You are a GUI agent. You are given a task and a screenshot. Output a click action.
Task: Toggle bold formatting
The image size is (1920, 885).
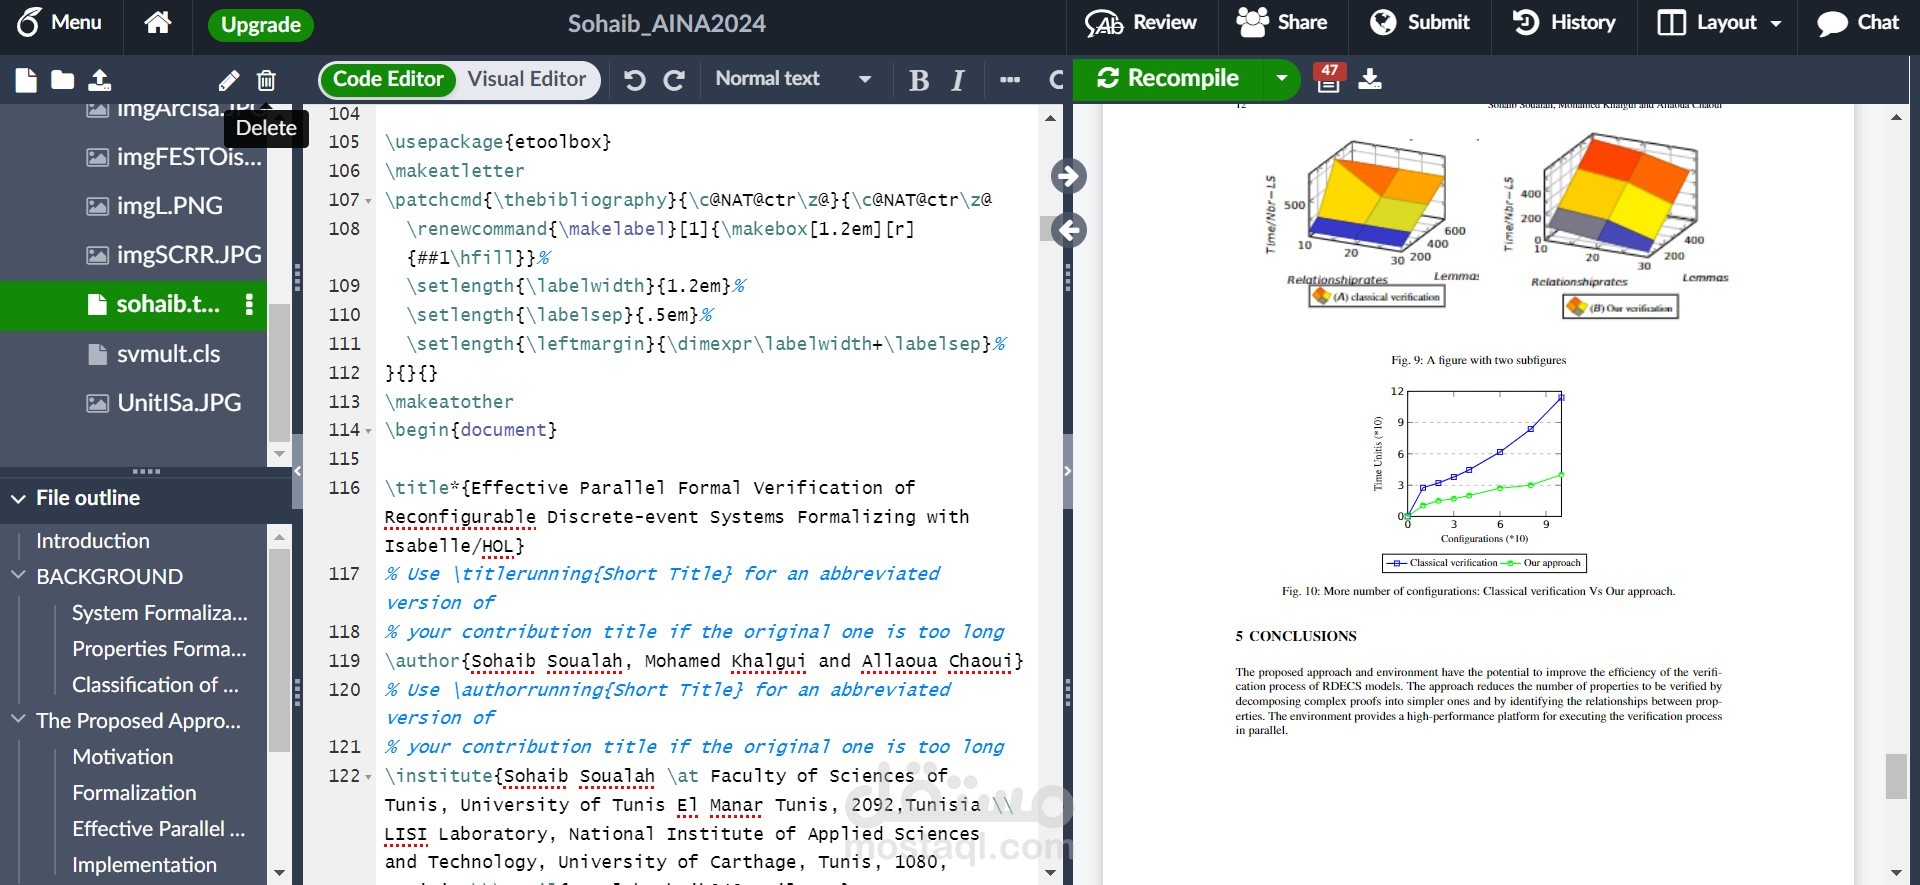click(918, 80)
